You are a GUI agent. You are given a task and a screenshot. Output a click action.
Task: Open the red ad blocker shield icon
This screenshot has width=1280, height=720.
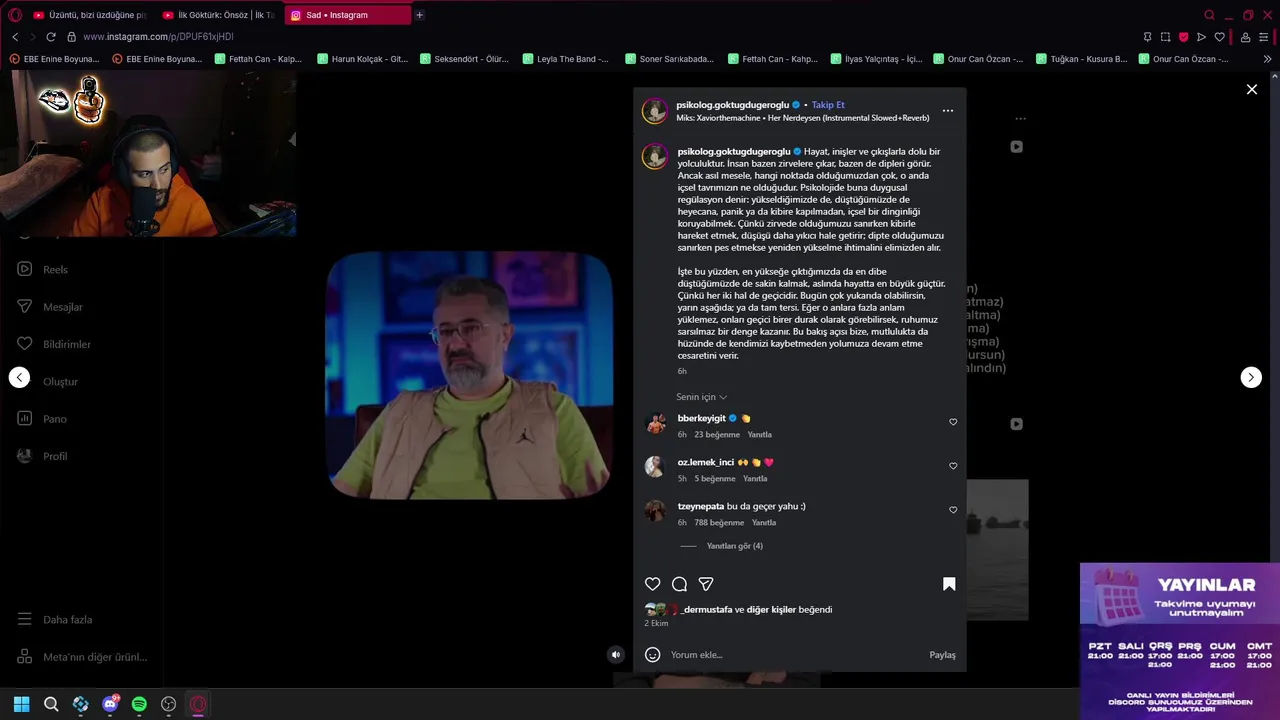[x=1183, y=37]
